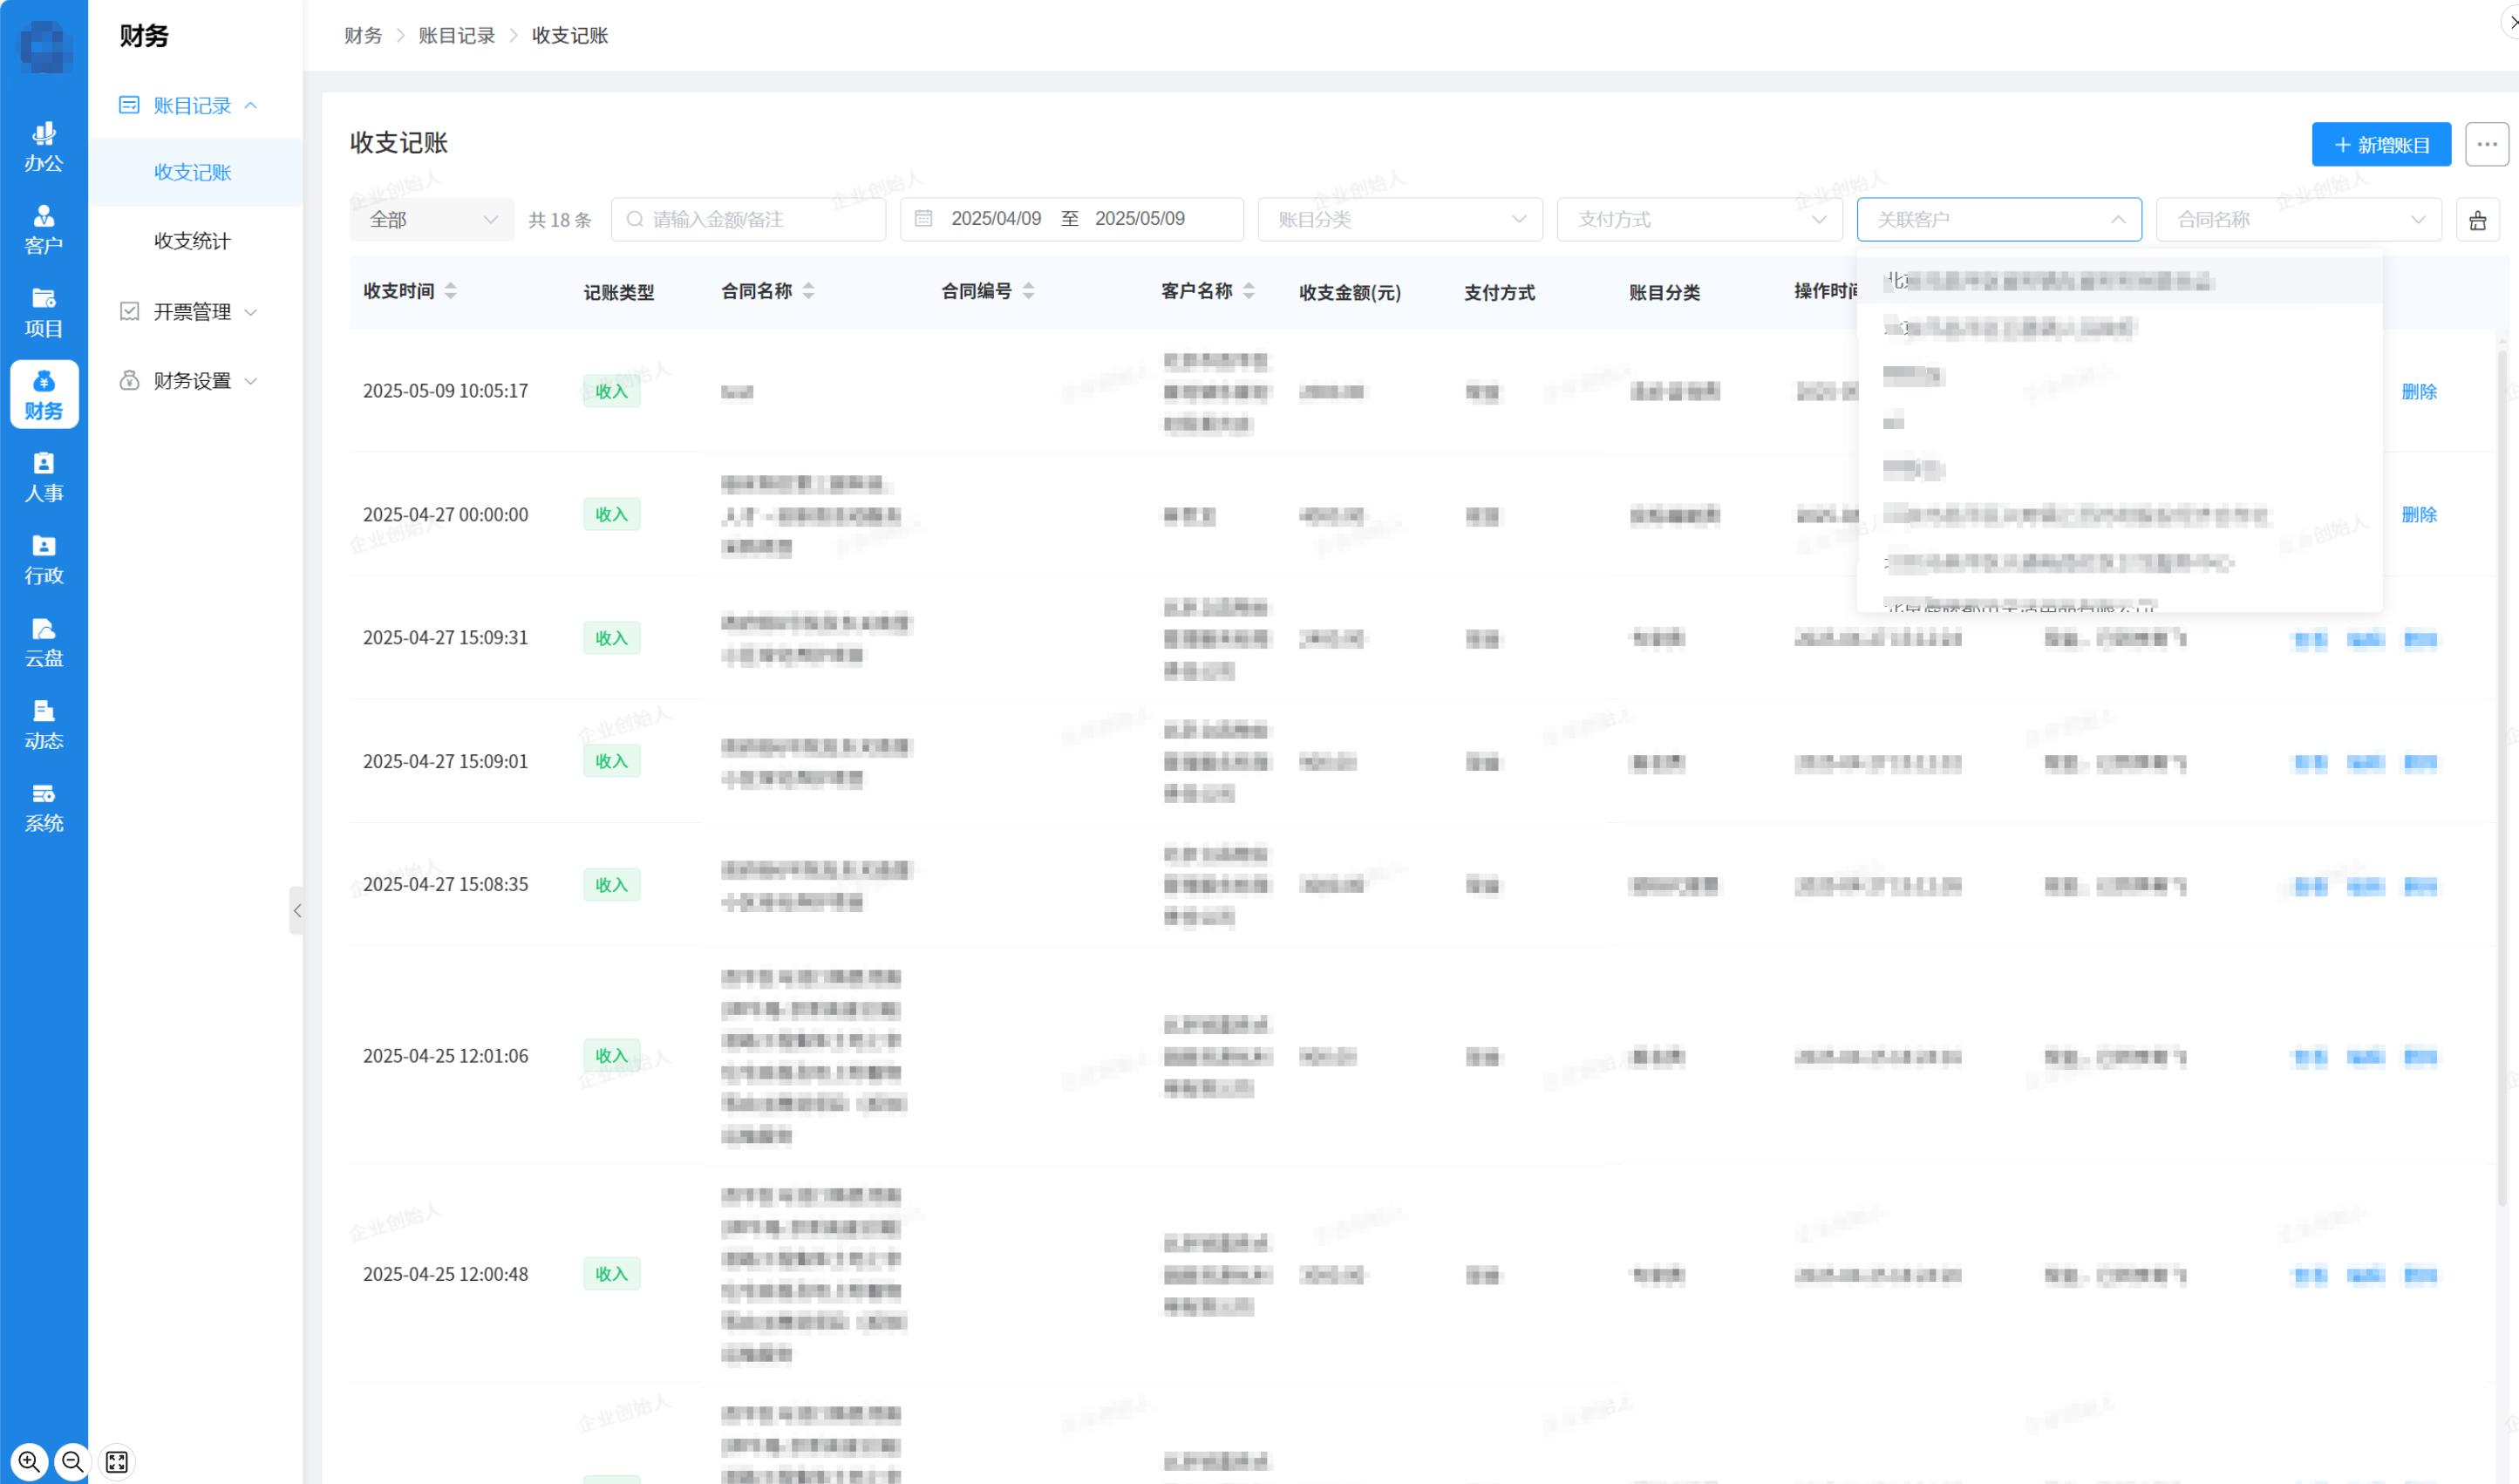Click the date 2025-04-27 15:09:01
Screen dimensions: 2519x1484
[x=445, y=761]
